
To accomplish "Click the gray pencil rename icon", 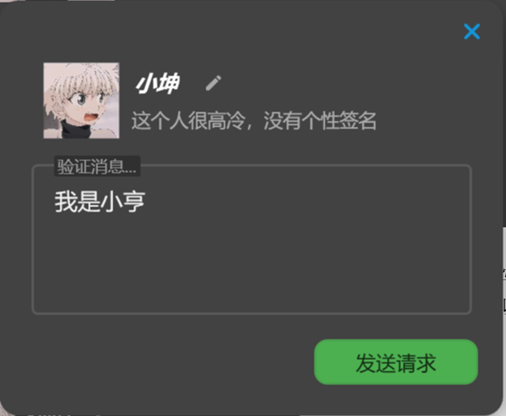I will tap(213, 83).
